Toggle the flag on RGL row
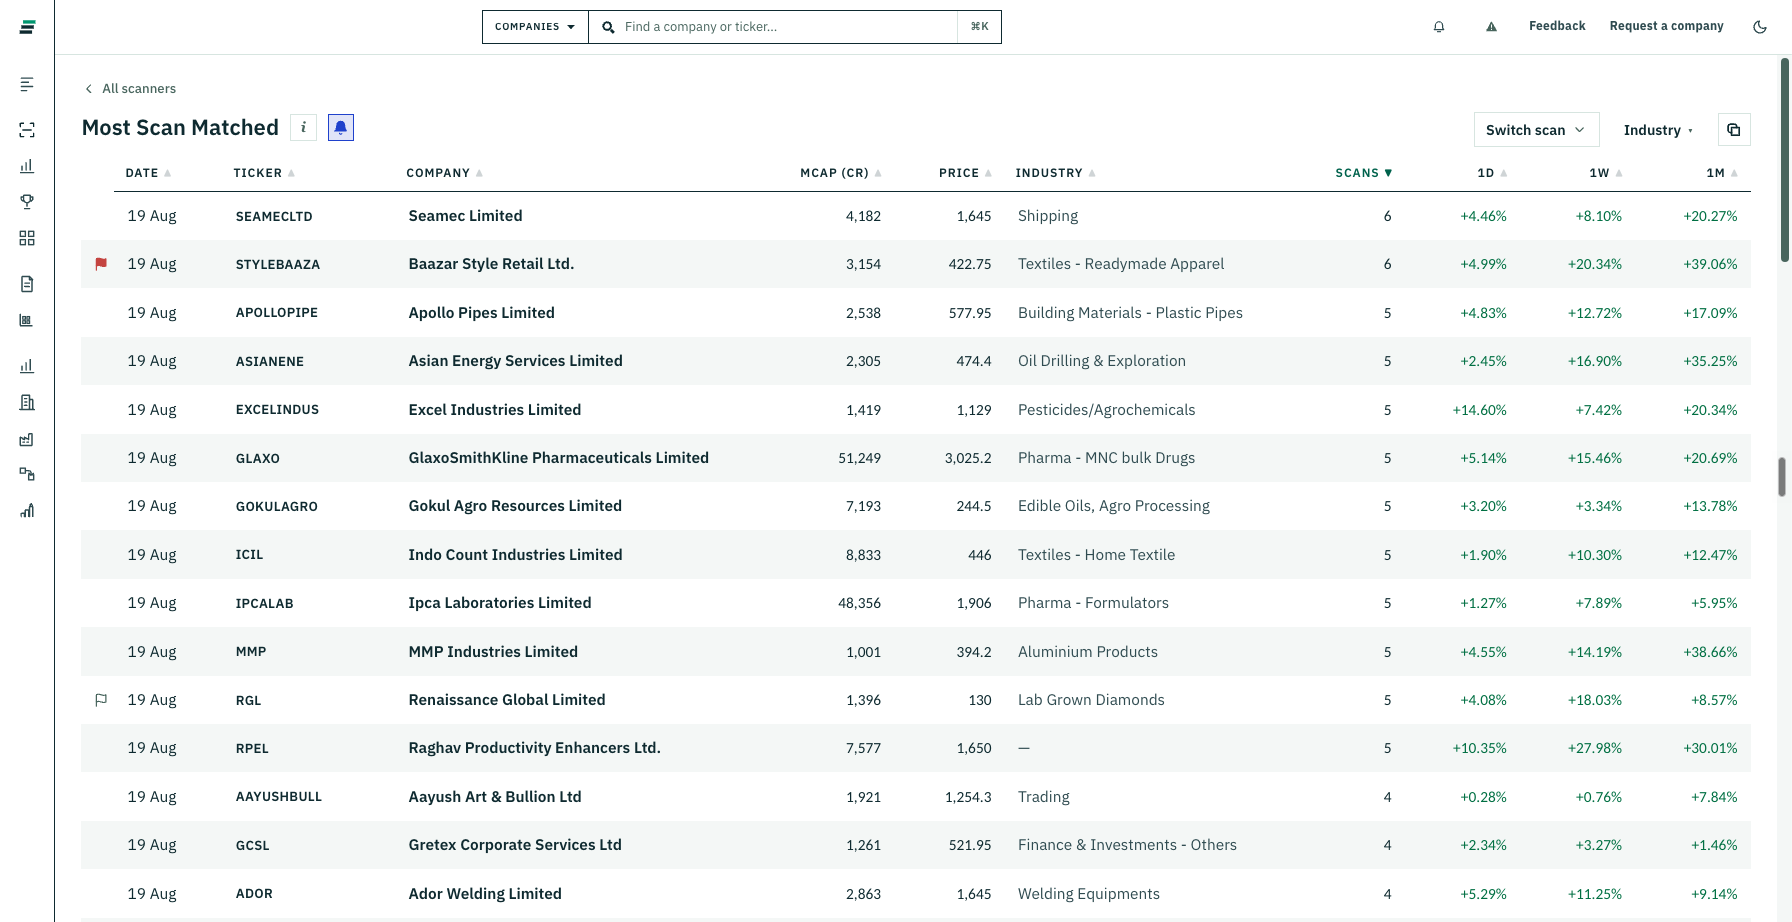The image size is (1792, 922). click(101, 700)
